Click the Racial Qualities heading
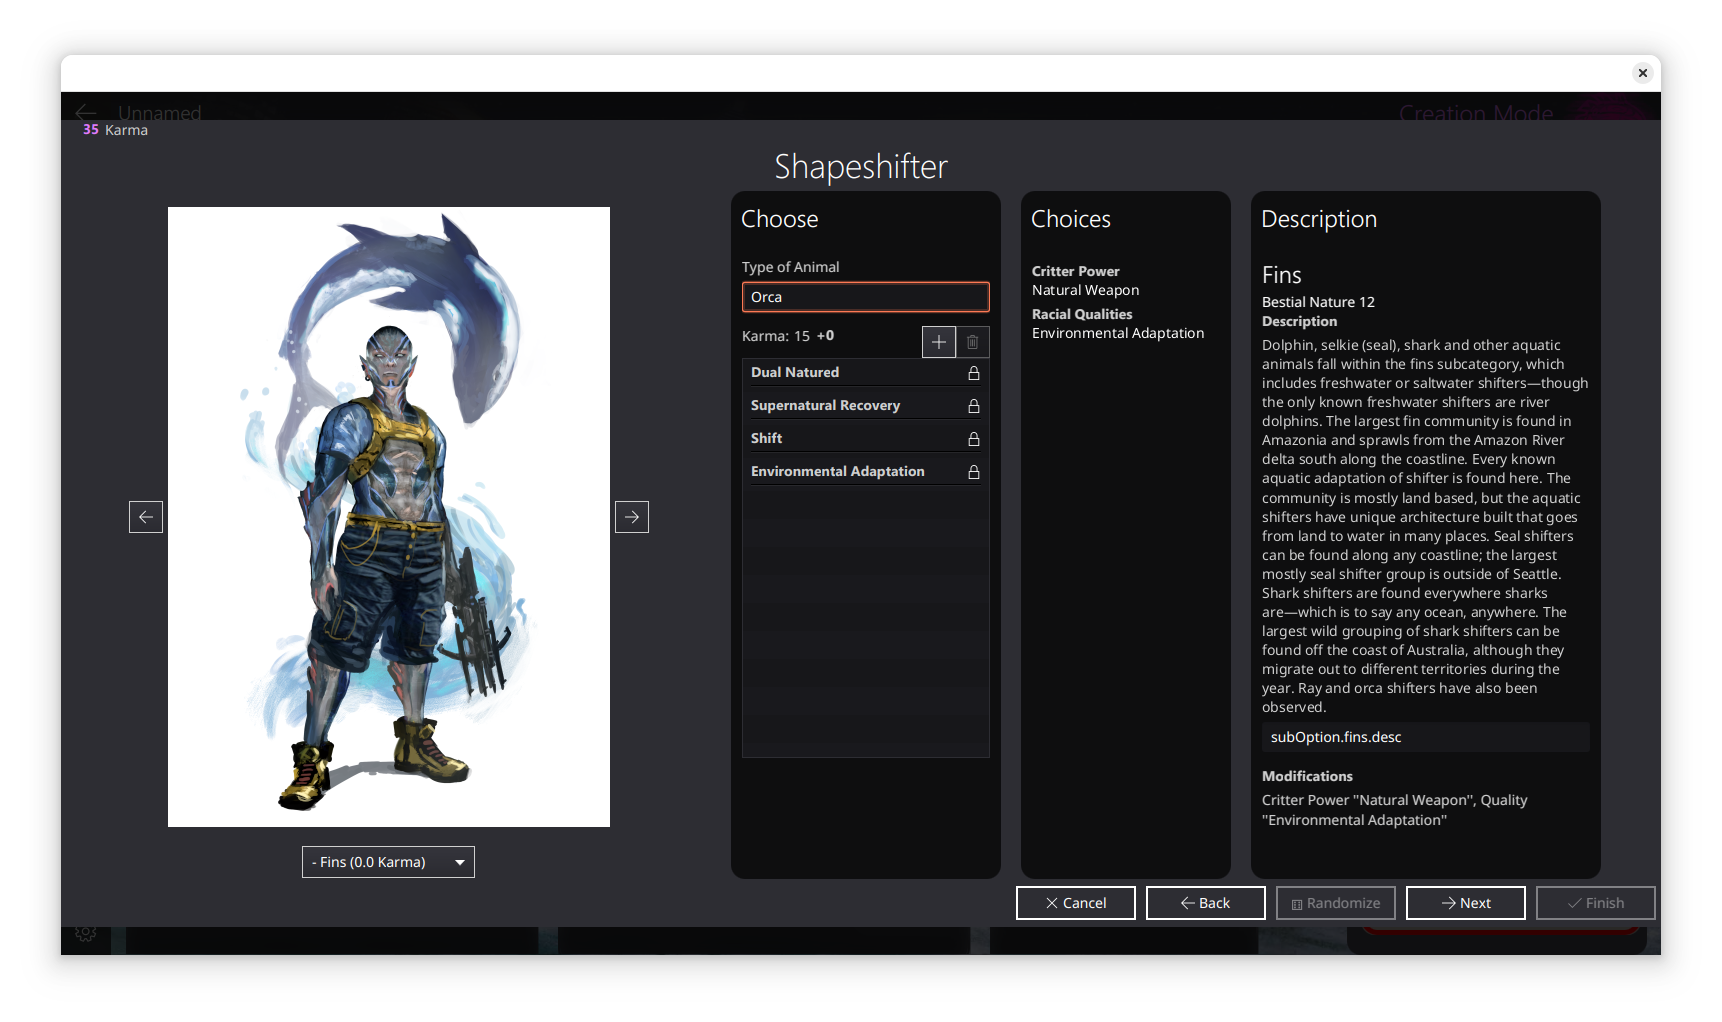 click(1082, 314)
